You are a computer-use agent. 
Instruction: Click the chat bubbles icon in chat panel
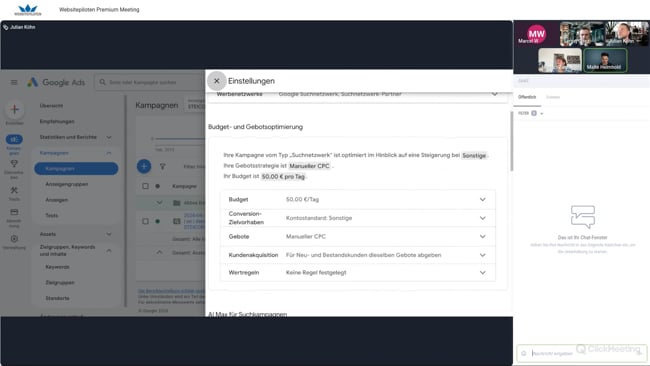coord(582,217)
